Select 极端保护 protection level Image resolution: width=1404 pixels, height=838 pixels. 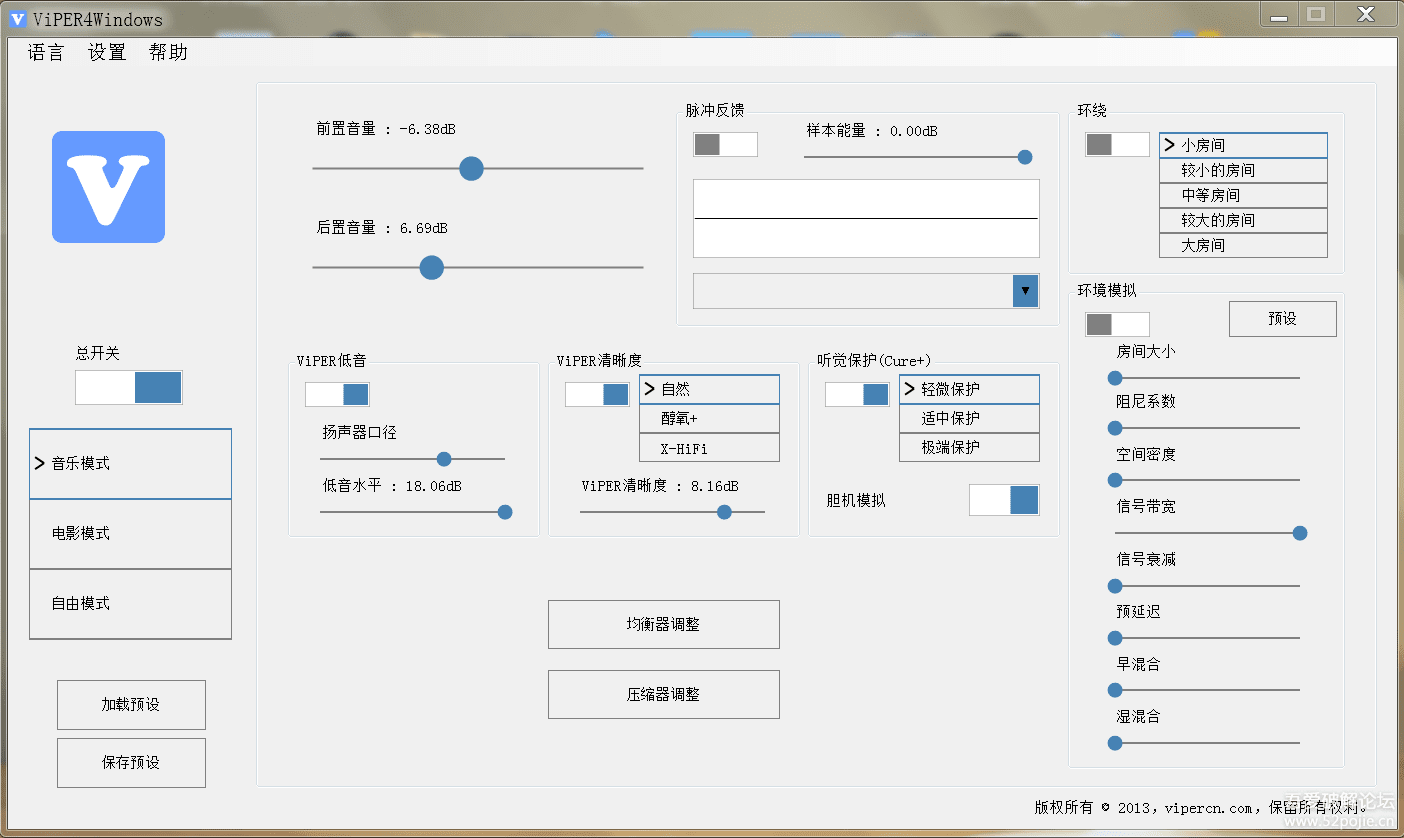tap(969, 447)
